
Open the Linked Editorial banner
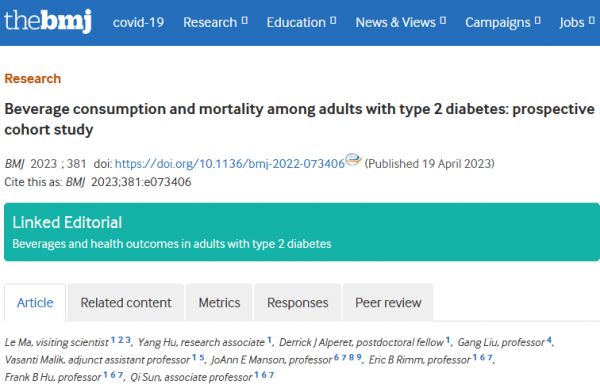coord(302,232)
